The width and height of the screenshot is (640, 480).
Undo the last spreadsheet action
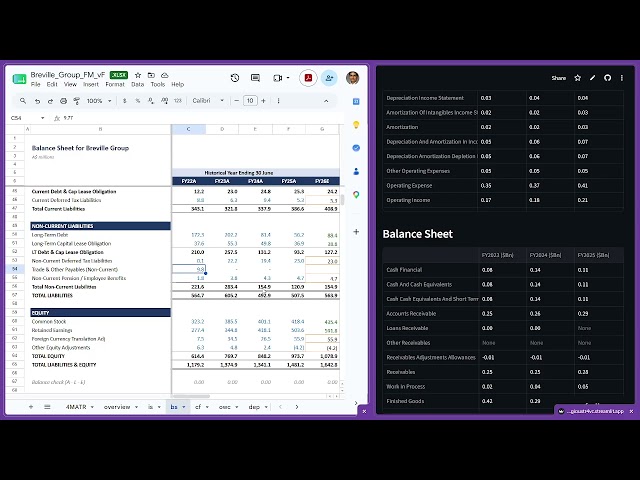click(x=37, y=101)
